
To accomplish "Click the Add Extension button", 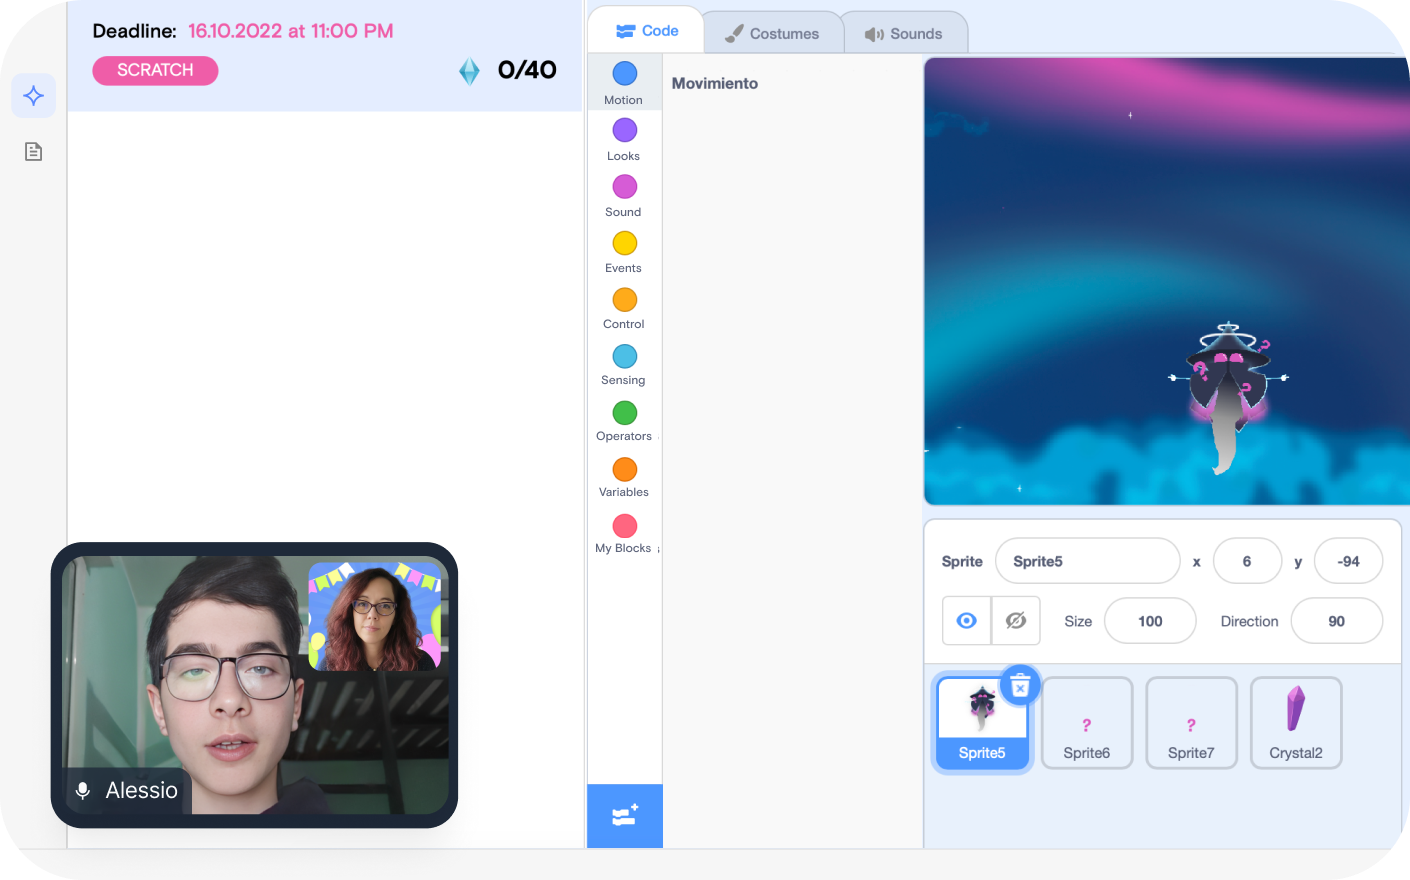I will pos(625,816).
